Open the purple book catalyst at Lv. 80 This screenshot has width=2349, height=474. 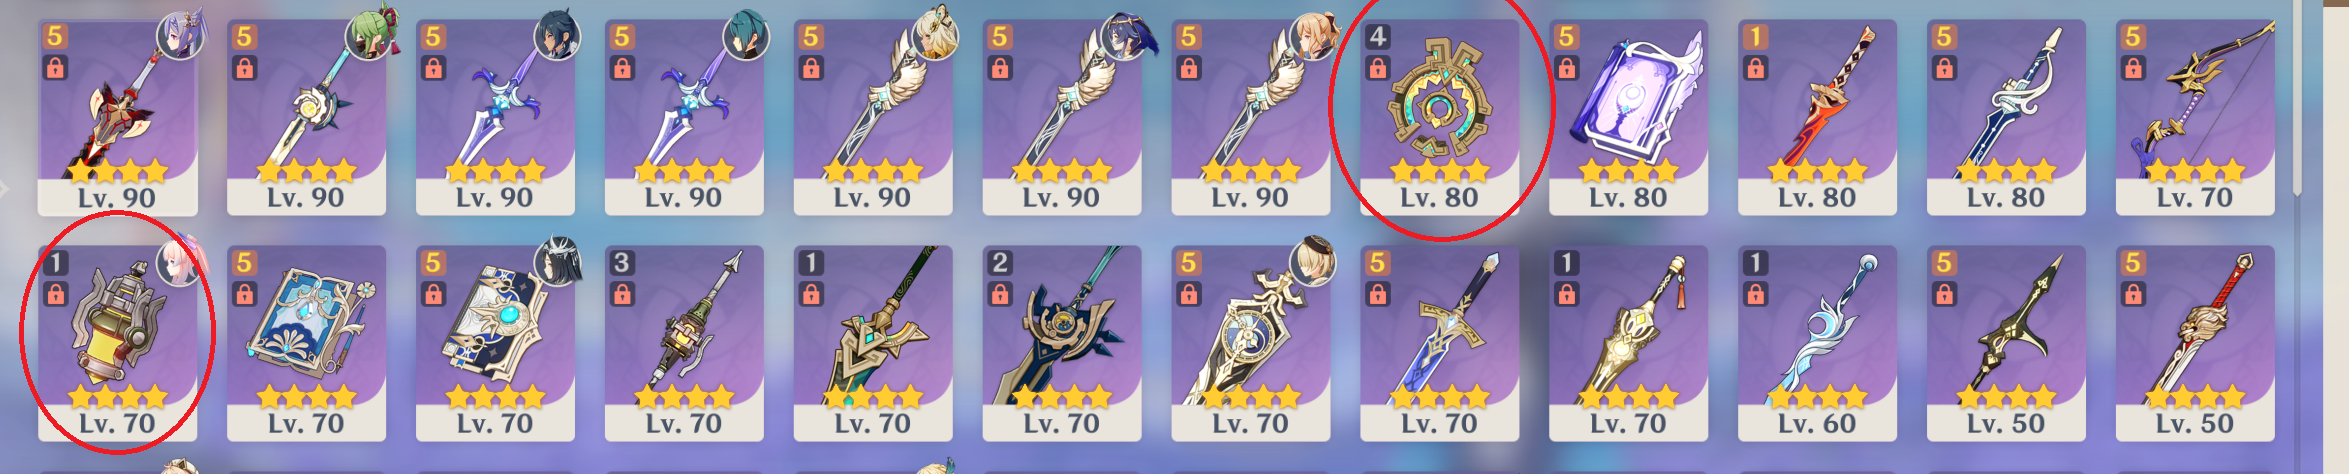click(1628, 117)
